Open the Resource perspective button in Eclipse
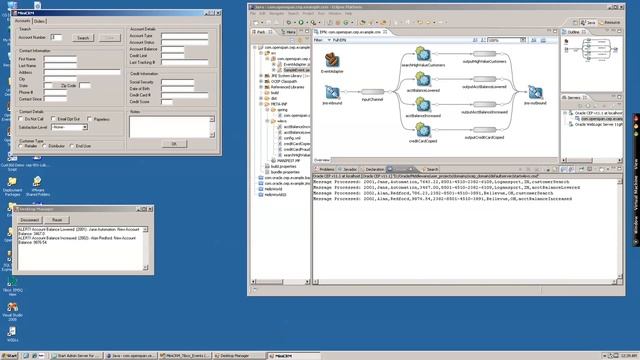 pyautogui.click(x=610, y=22)
